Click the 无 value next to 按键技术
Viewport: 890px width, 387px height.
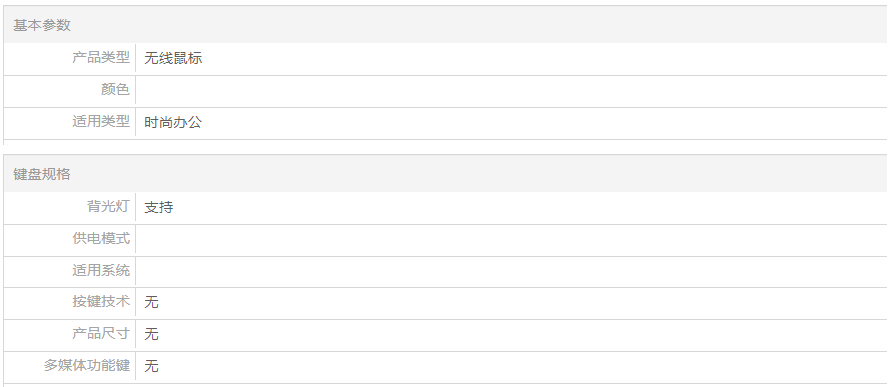coord(151,302)
